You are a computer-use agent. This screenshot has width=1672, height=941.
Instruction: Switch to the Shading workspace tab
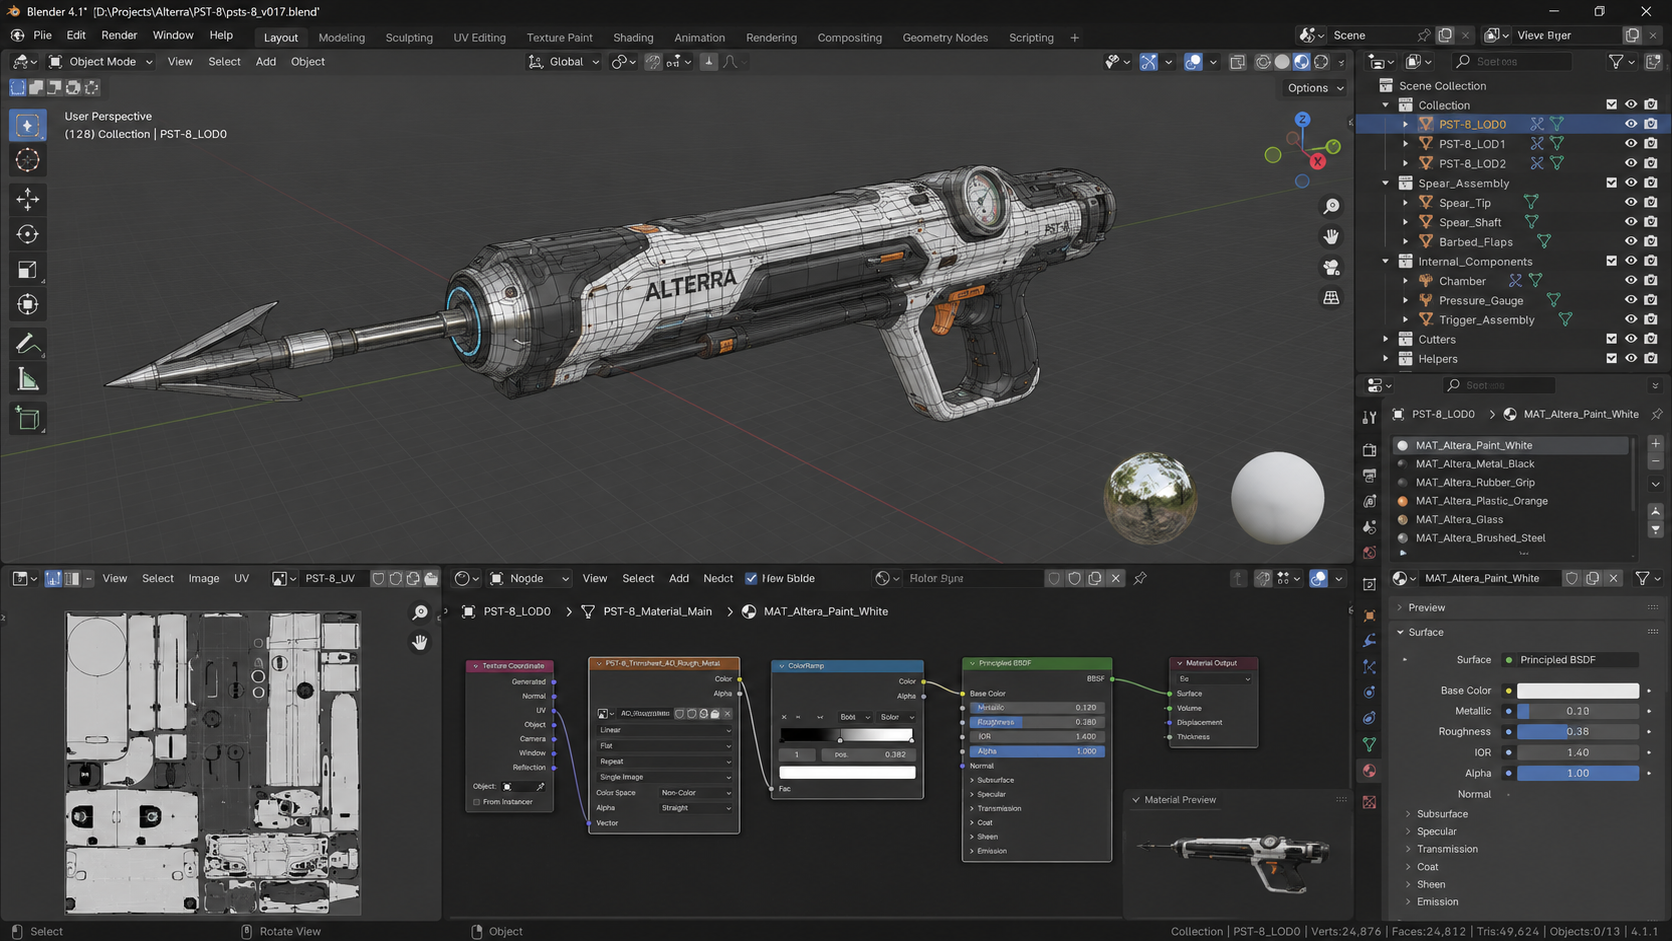pos(633,38)
